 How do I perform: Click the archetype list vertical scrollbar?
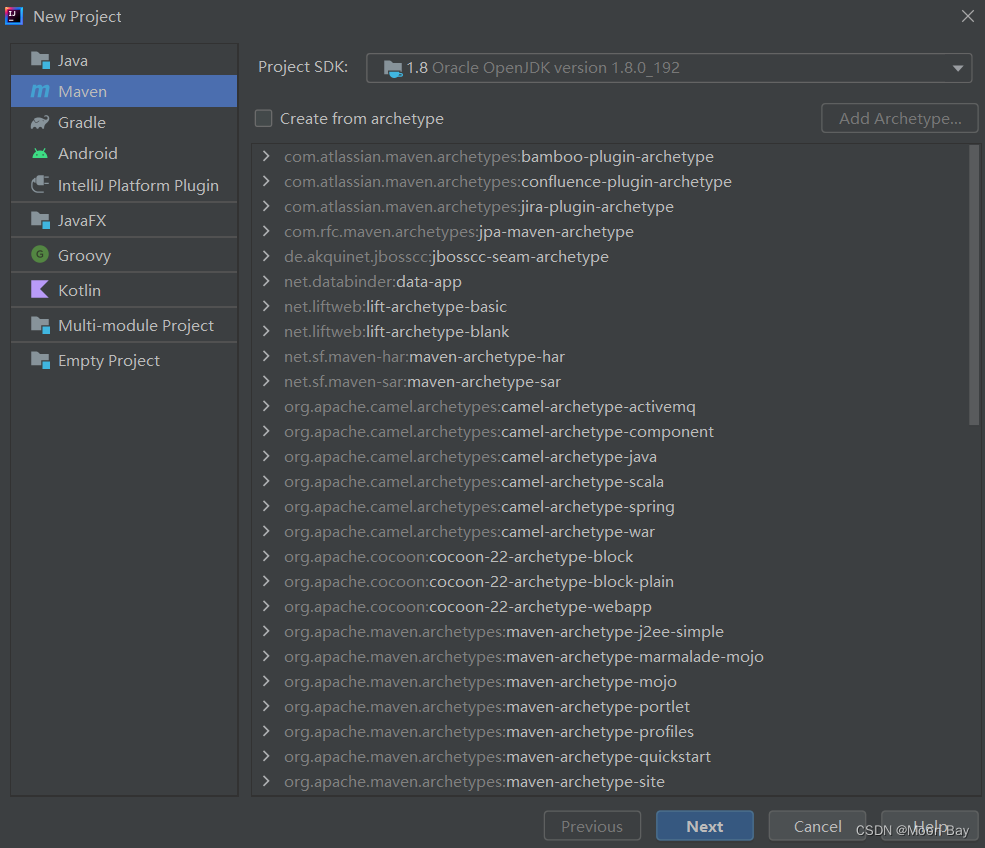pyautogui.click(x=974, y=285)
